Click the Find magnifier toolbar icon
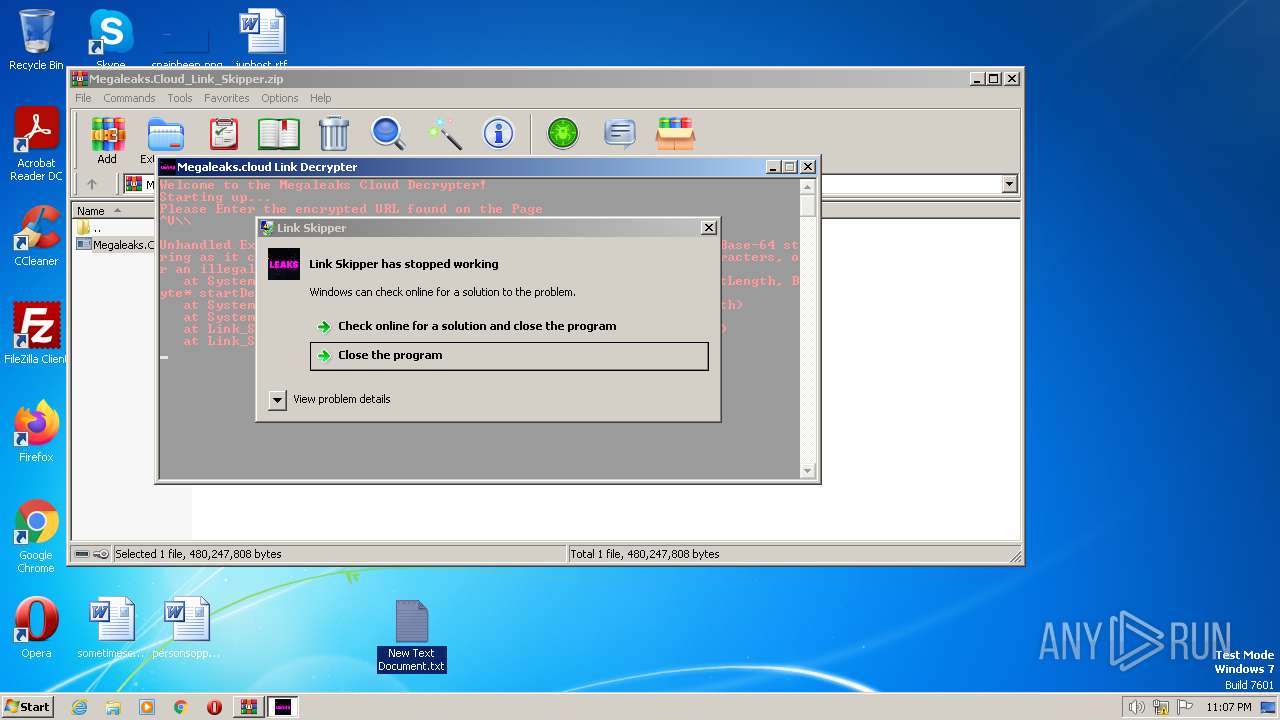 click(x=388, y=133)
